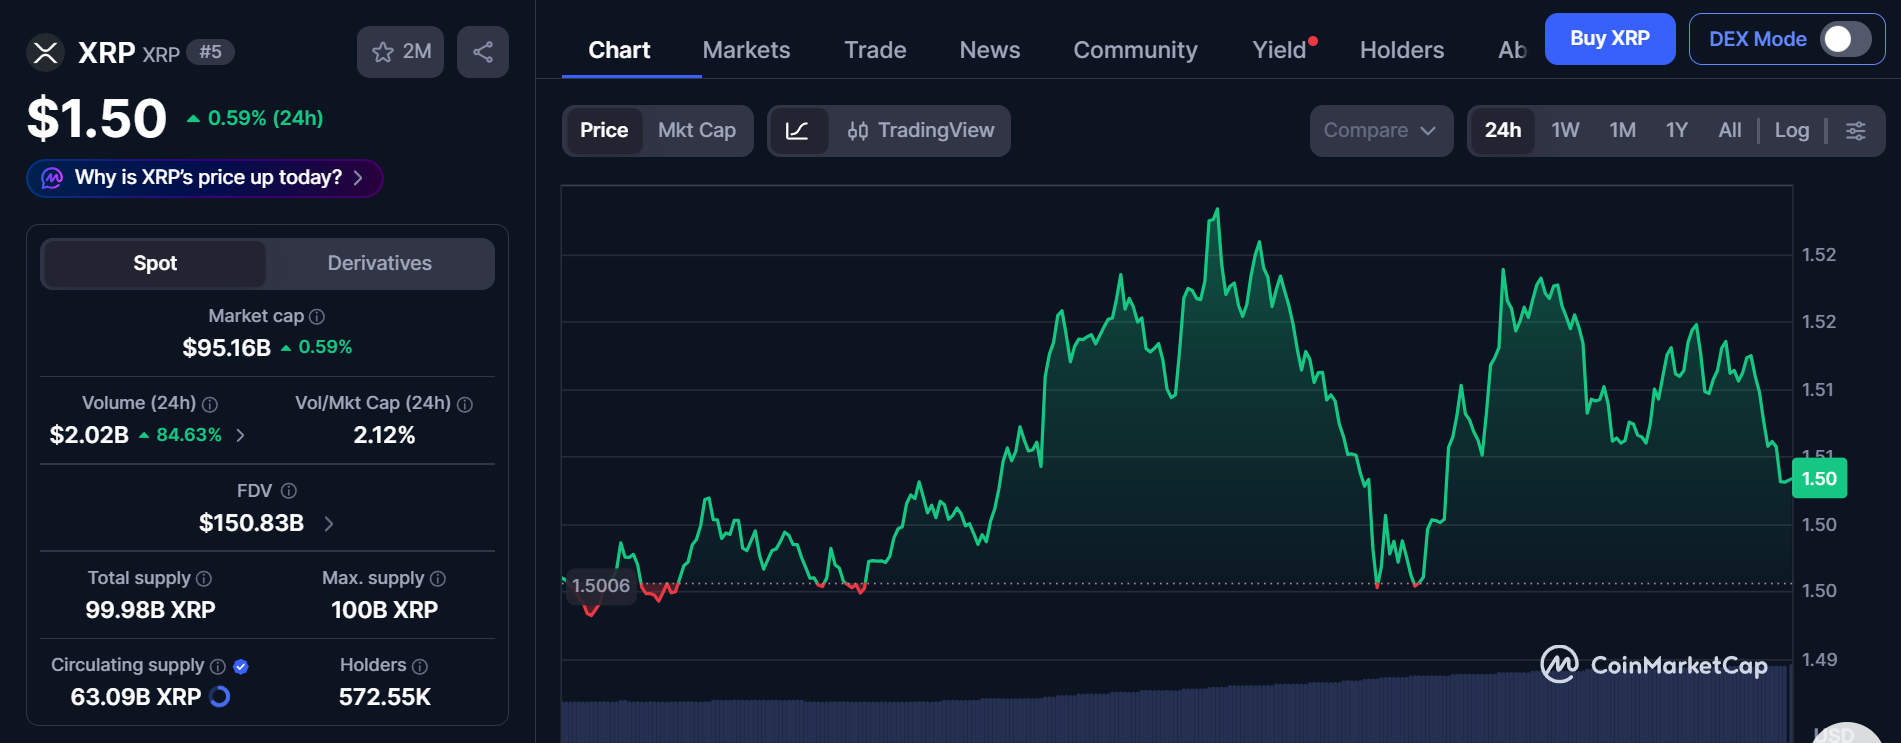This screenshot has width=1901, height=743.
Task: Select Mkt Cap chart mode
Action: tap(697, 131)
